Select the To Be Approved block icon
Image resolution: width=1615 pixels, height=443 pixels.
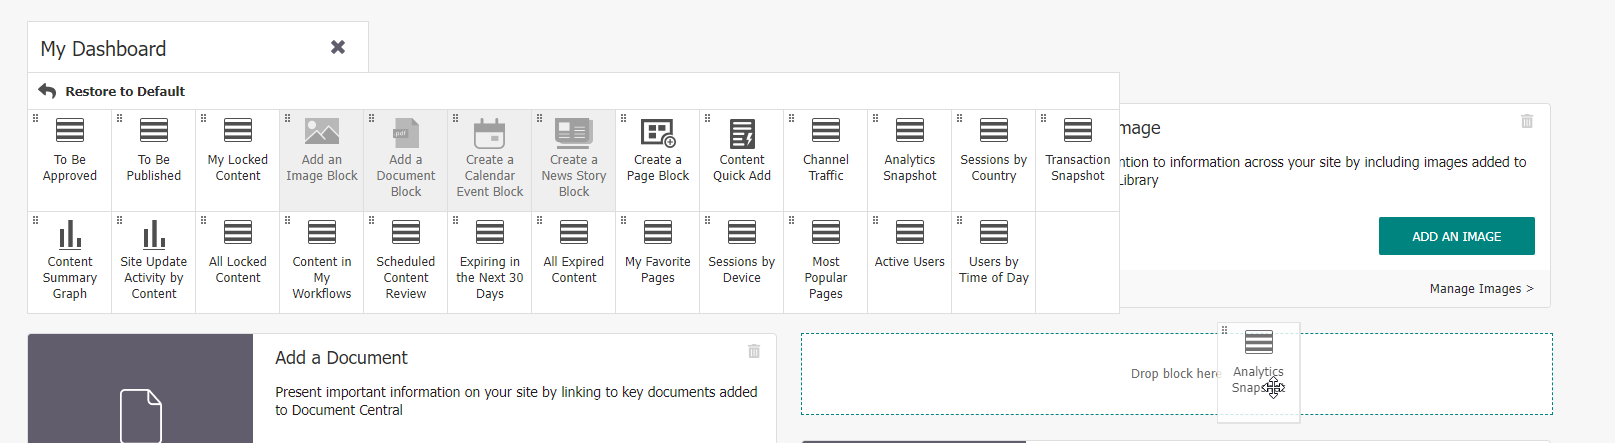click(x=70, y=130)
